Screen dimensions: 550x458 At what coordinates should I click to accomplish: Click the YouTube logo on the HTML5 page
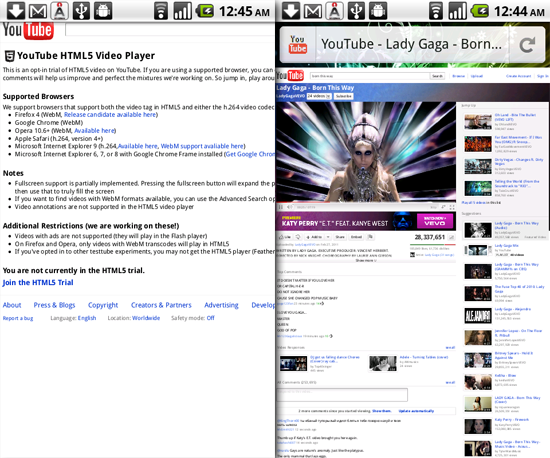(28, 30)
